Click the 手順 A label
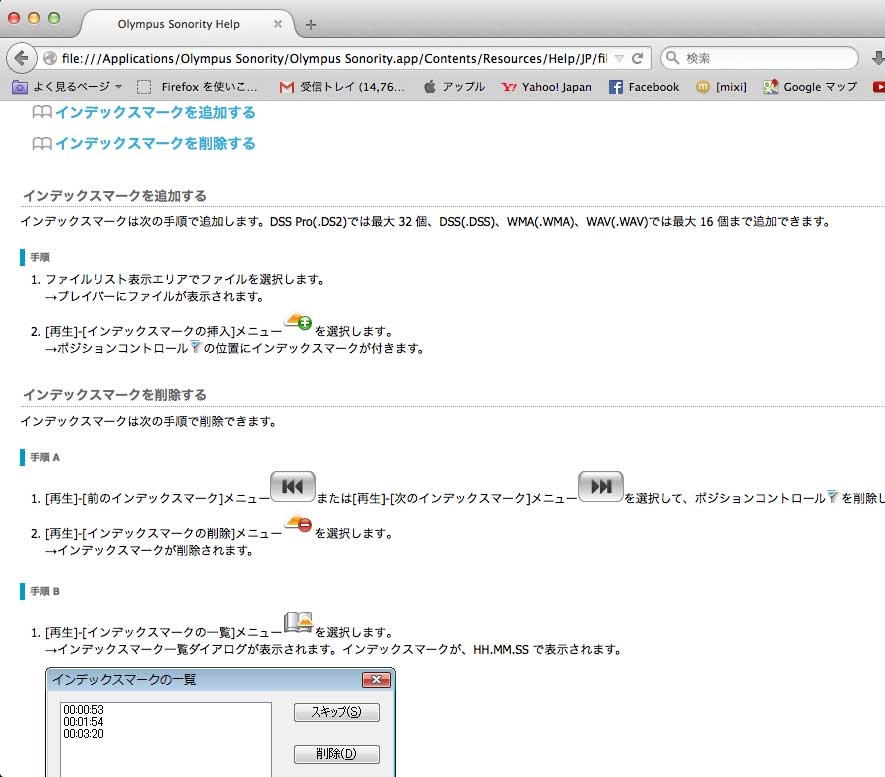This screenshot has width=885, height=777. click(x=45, y=457)
